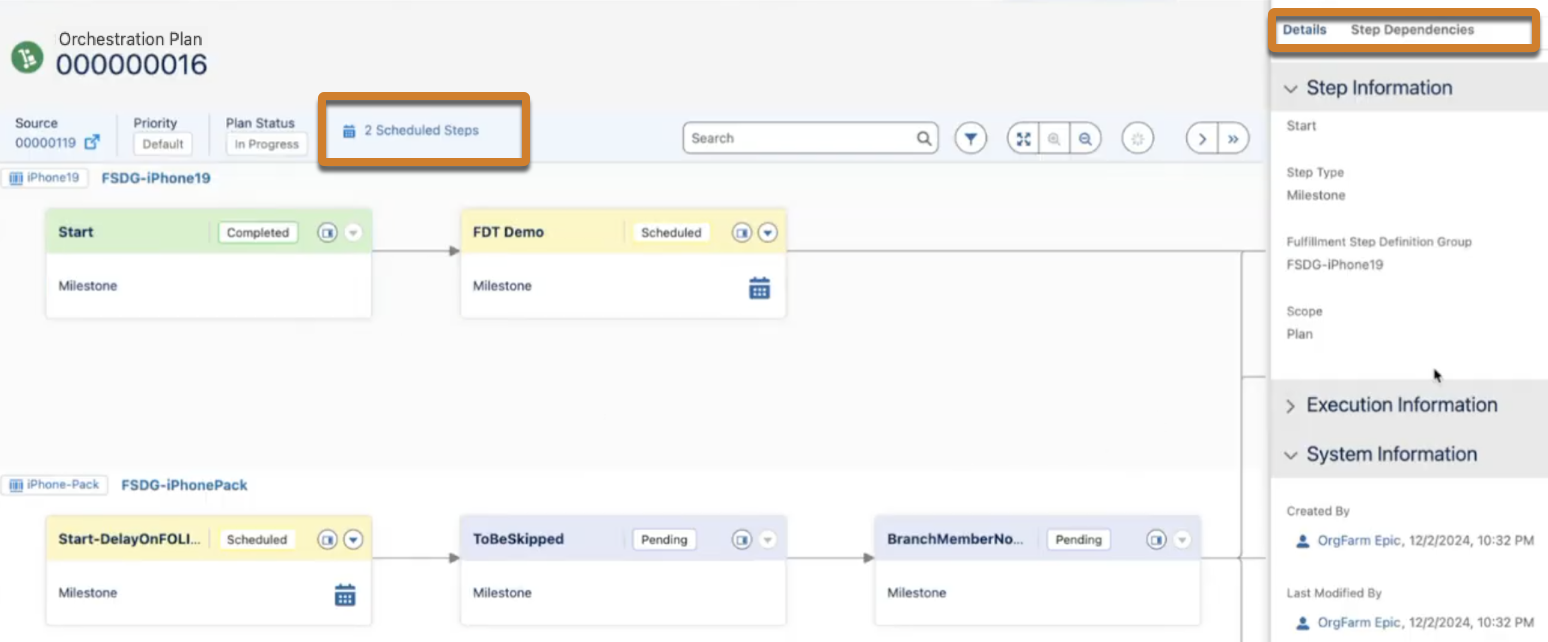The image size is (1548, 642).
Task: Open the 2 Scheduled Steps link
Action: tap(421, 130)
